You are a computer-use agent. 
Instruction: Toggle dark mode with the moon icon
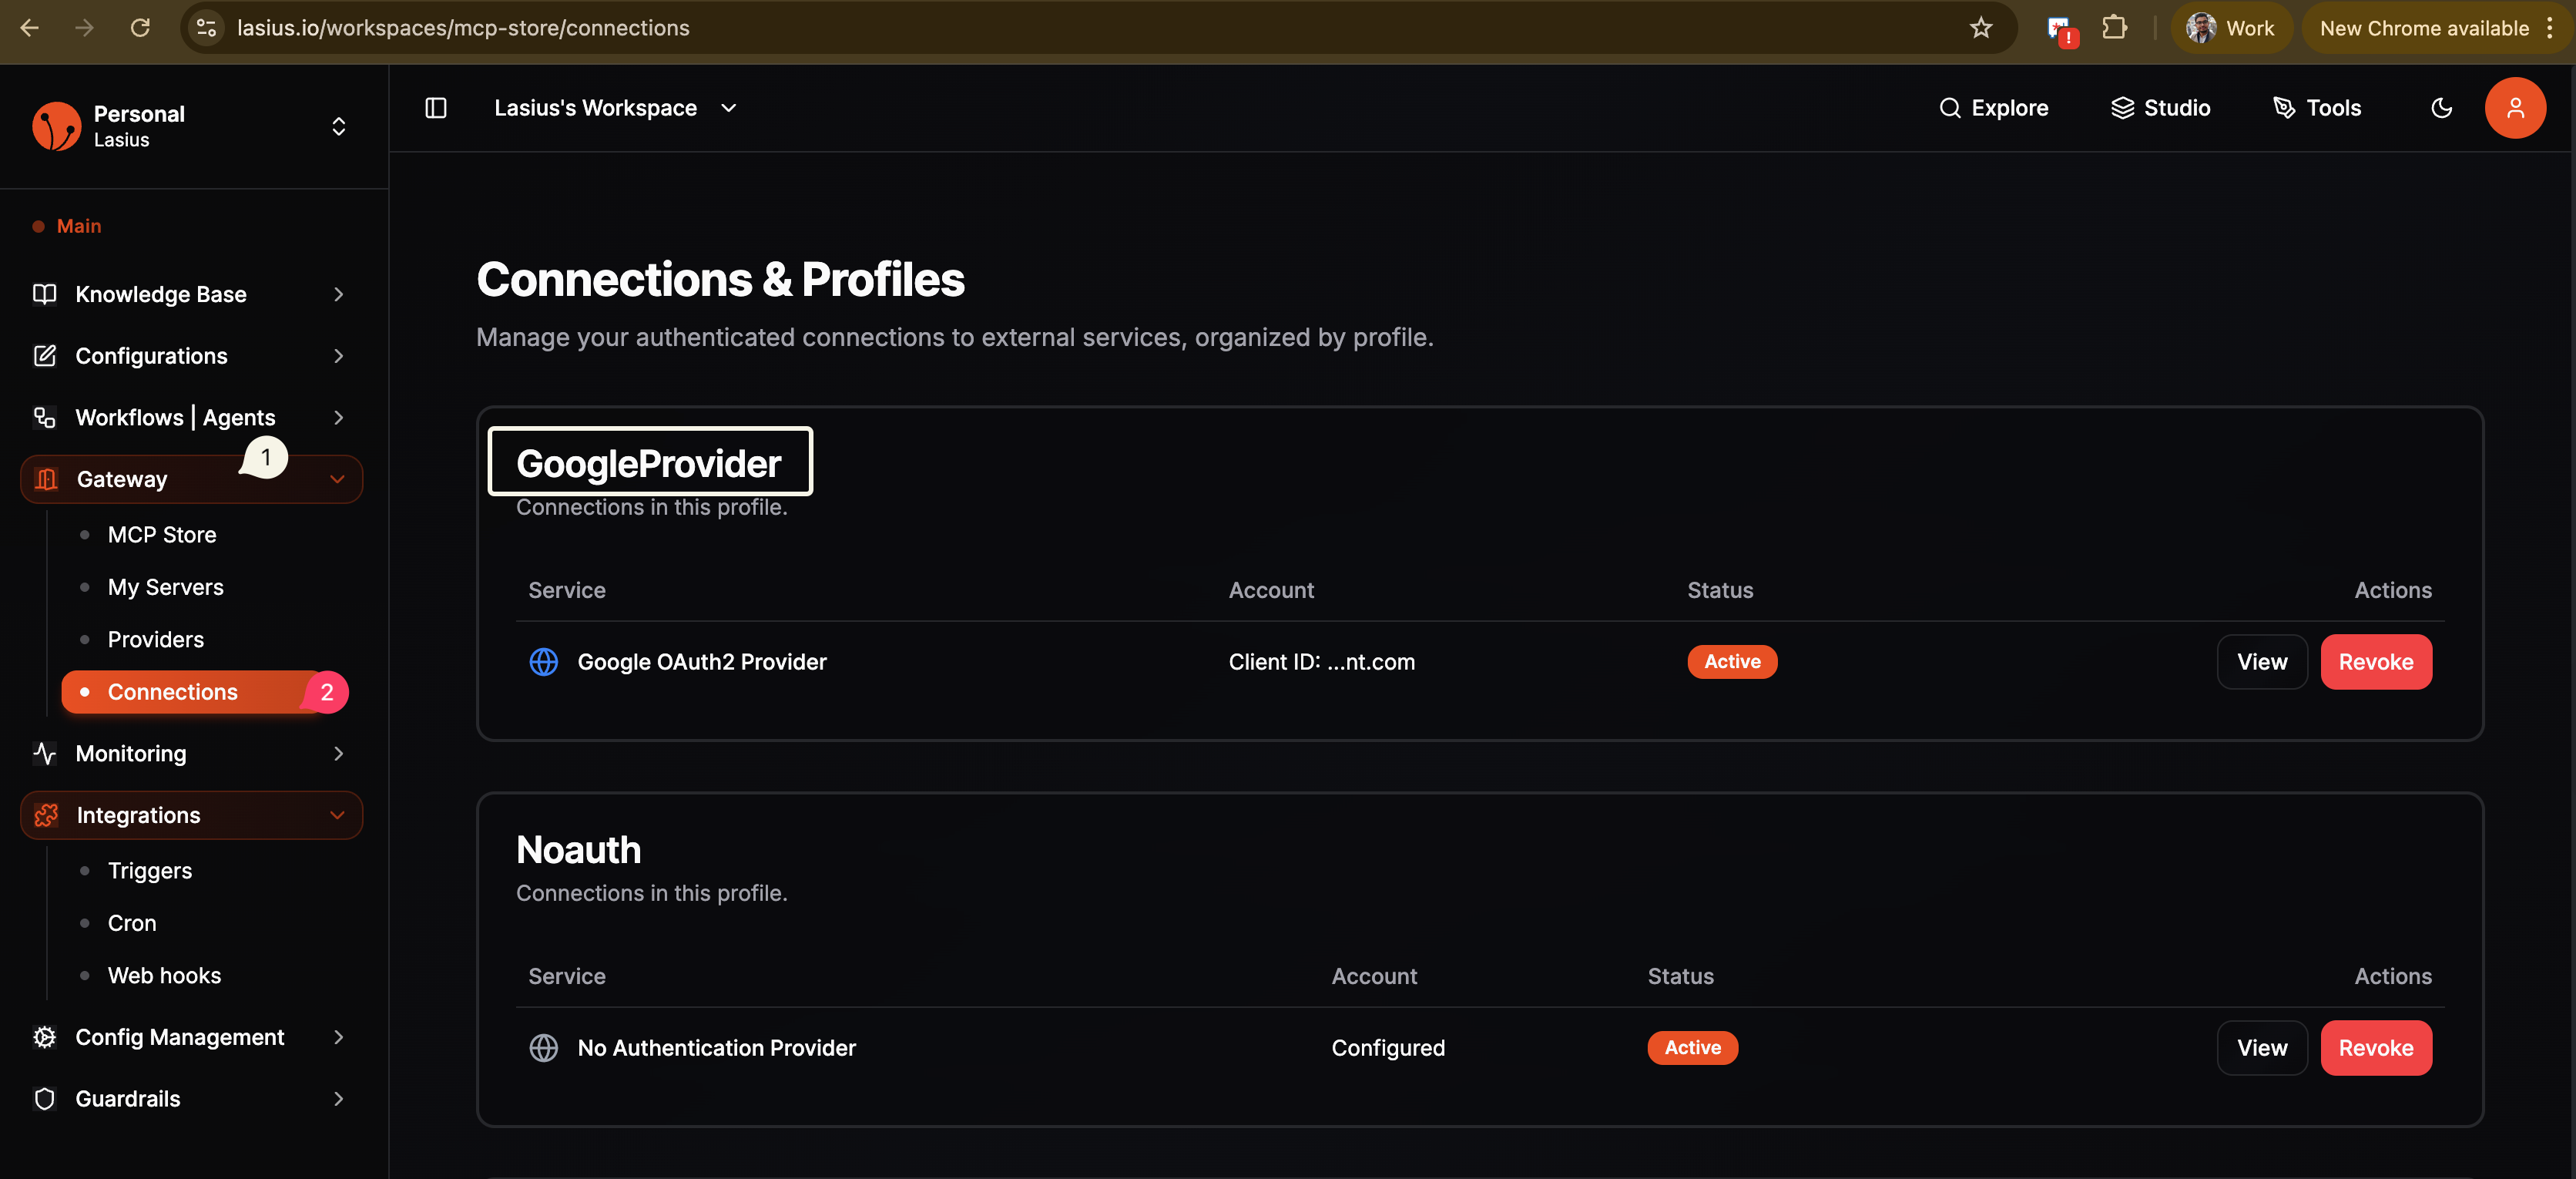pyautogui.click(x=2442, y=107)
